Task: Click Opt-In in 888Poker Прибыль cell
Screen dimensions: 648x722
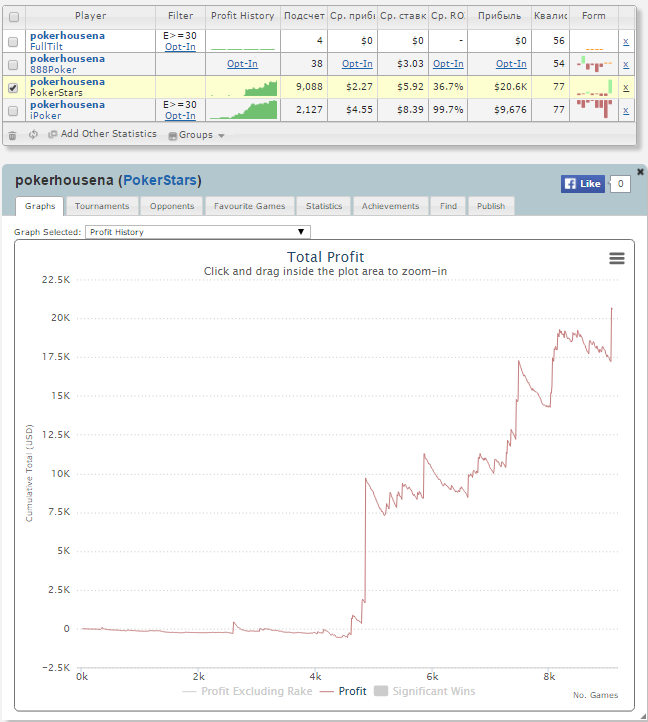Action: point(511,64)
